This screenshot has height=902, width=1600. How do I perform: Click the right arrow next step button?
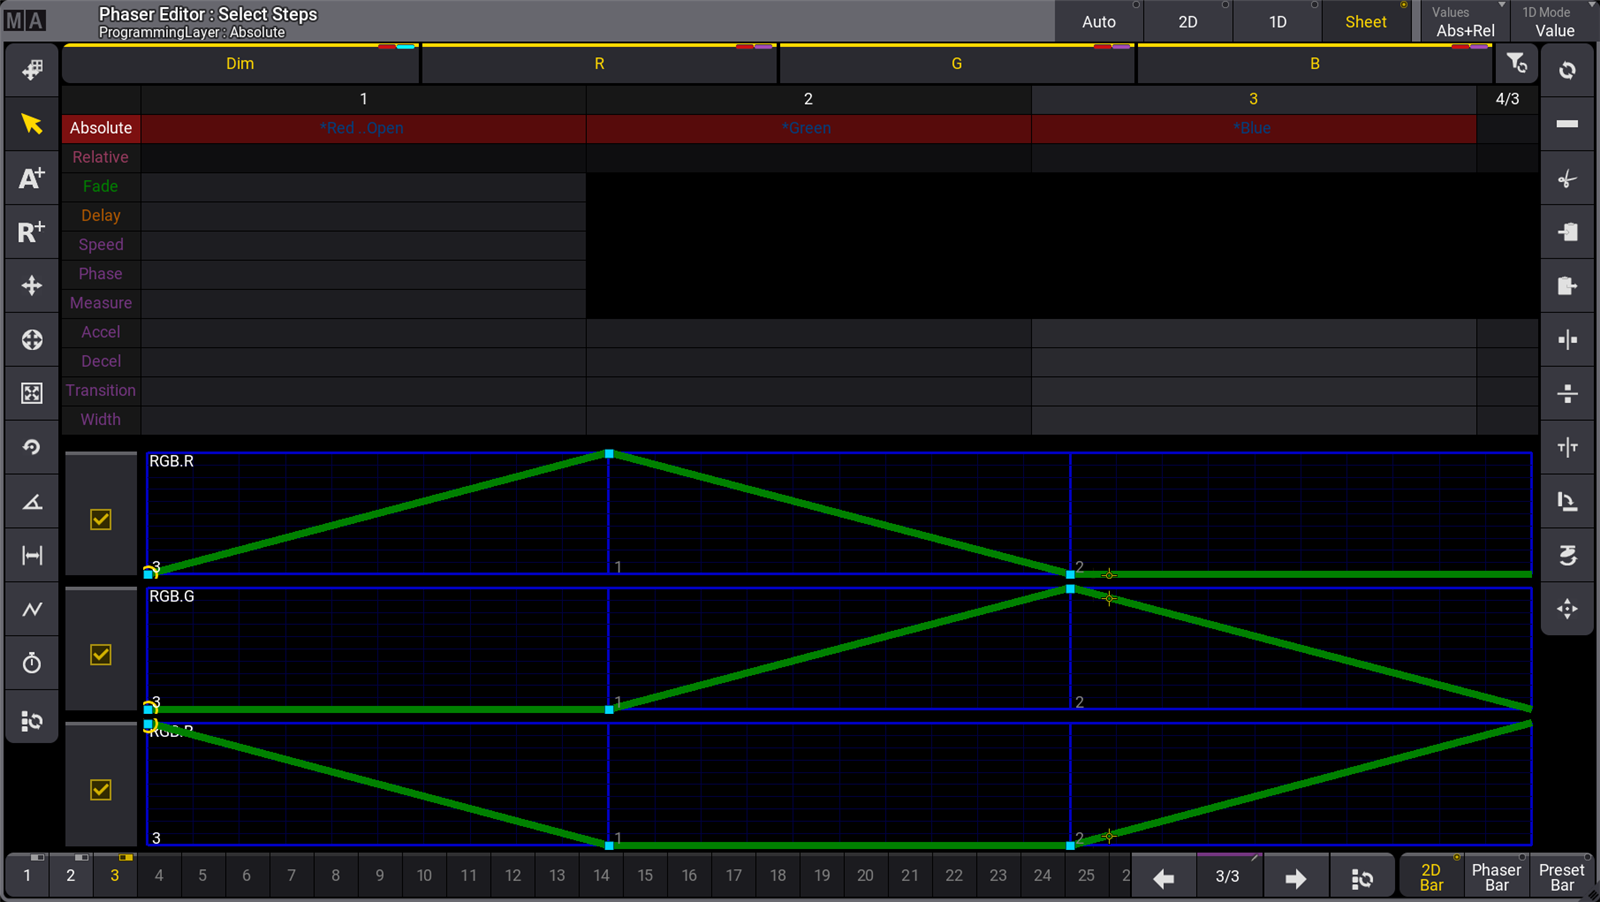click(x=1295, y=877)
